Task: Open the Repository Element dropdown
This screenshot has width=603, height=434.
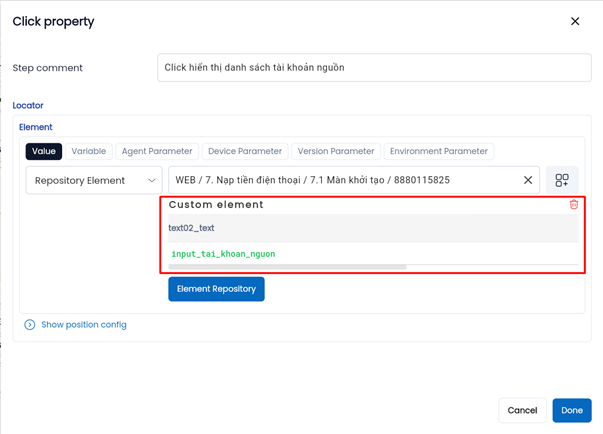Action: point(94,180)
